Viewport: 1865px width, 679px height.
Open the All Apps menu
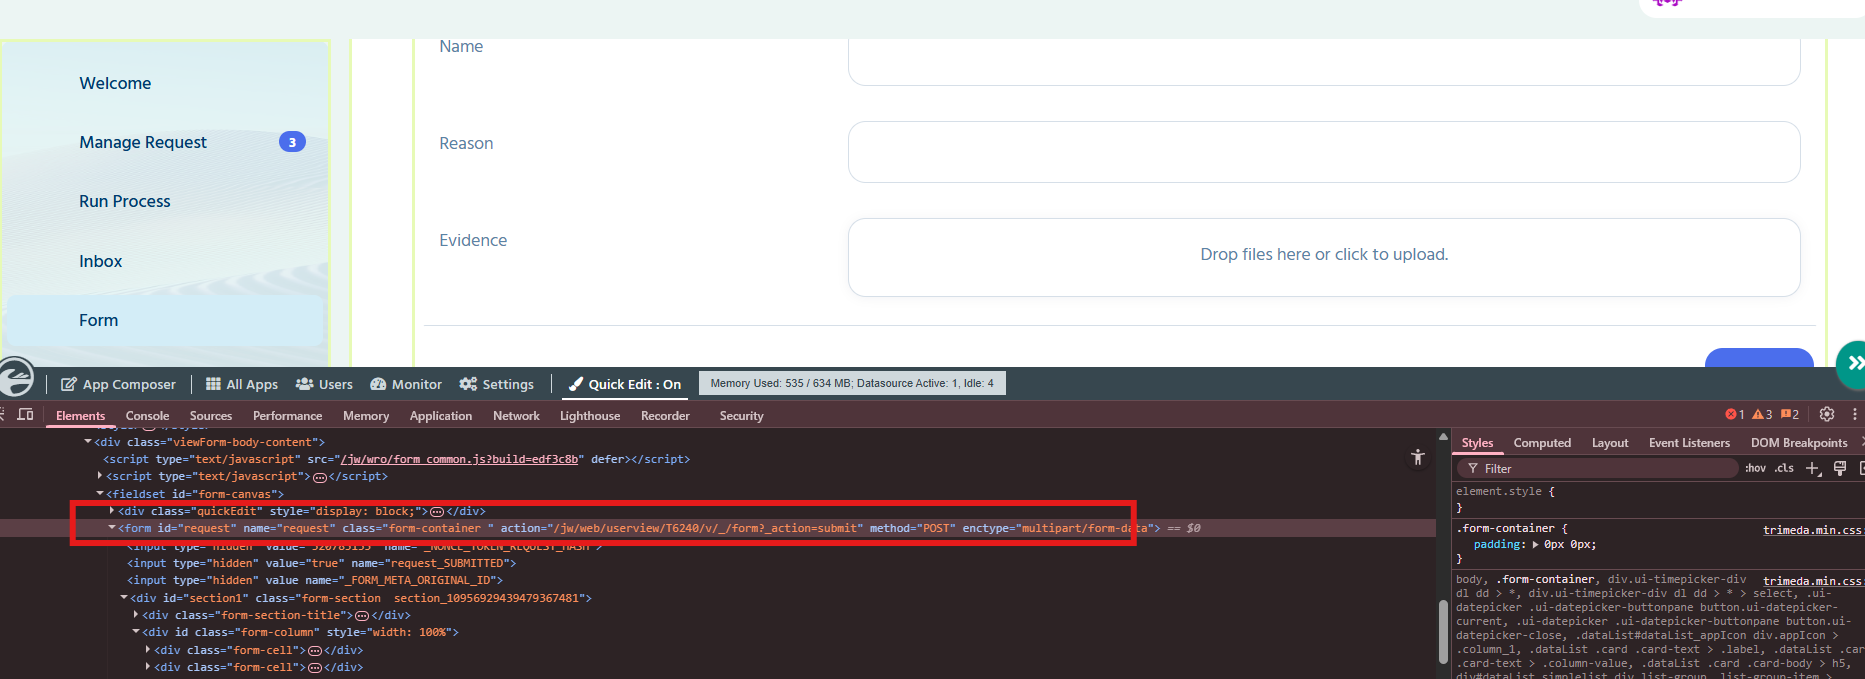click(242, 384)
